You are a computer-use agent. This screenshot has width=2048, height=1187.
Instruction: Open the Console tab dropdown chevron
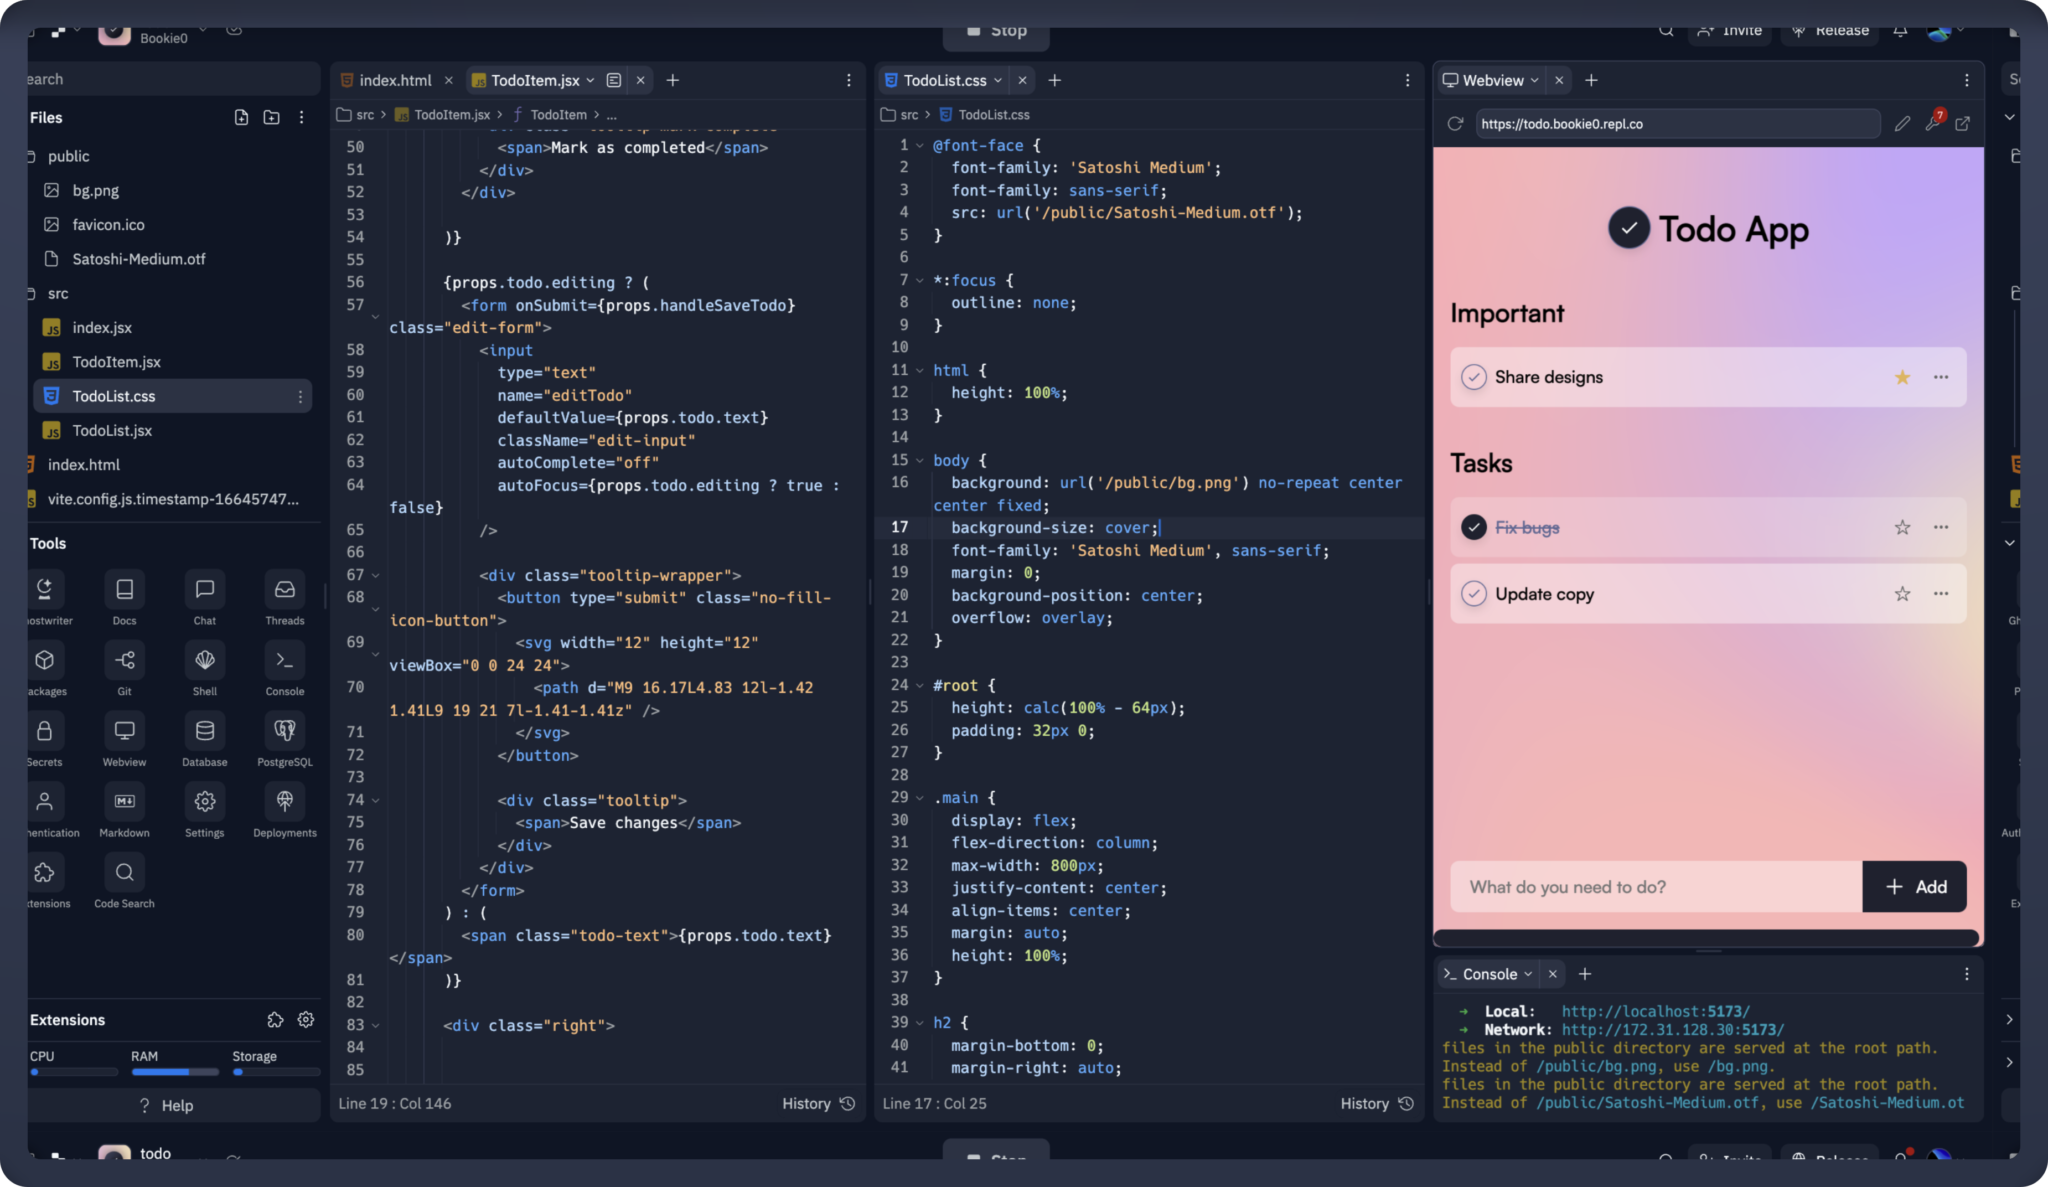click(1528, 974)
